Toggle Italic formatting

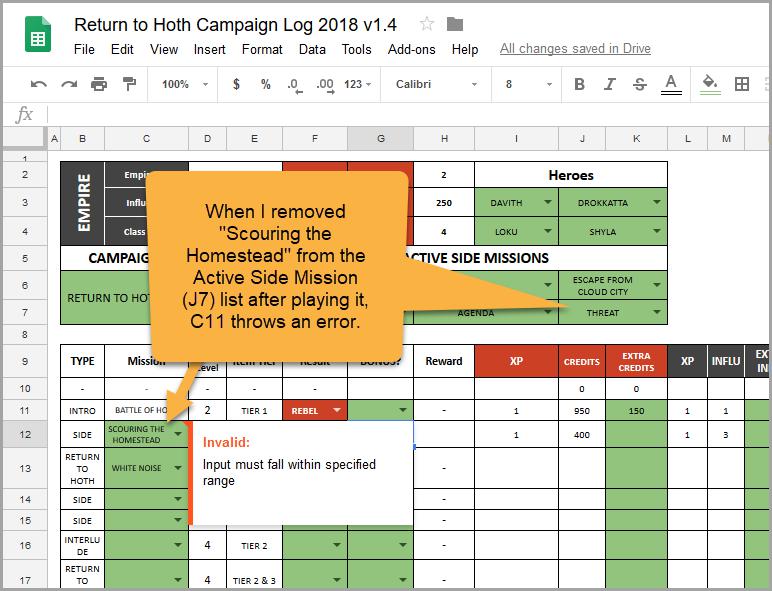pos(610,84)
